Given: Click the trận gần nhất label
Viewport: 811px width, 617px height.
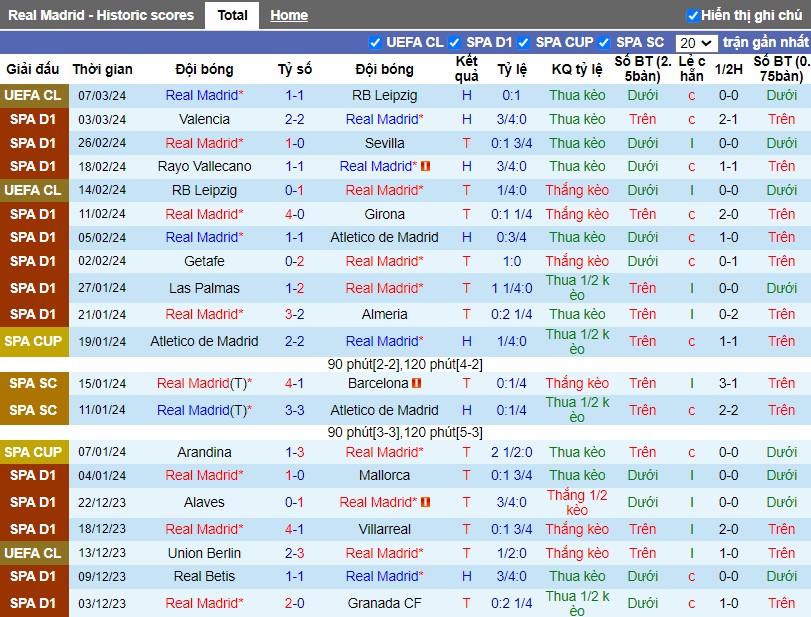Looking at the screenshot, I should 765,42.
